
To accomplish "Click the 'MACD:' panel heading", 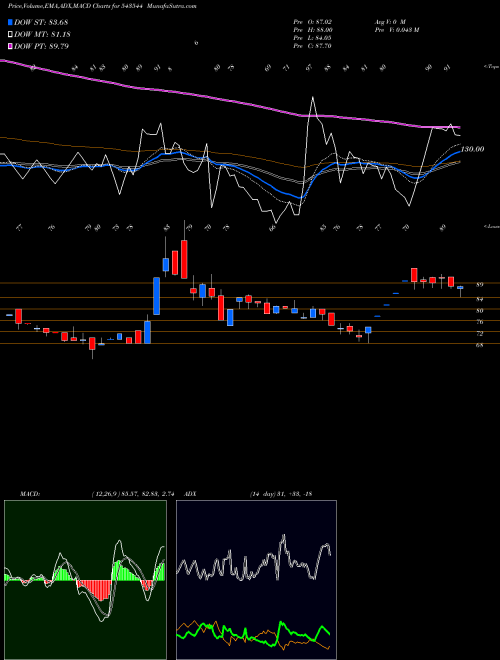I will (30, 494).
